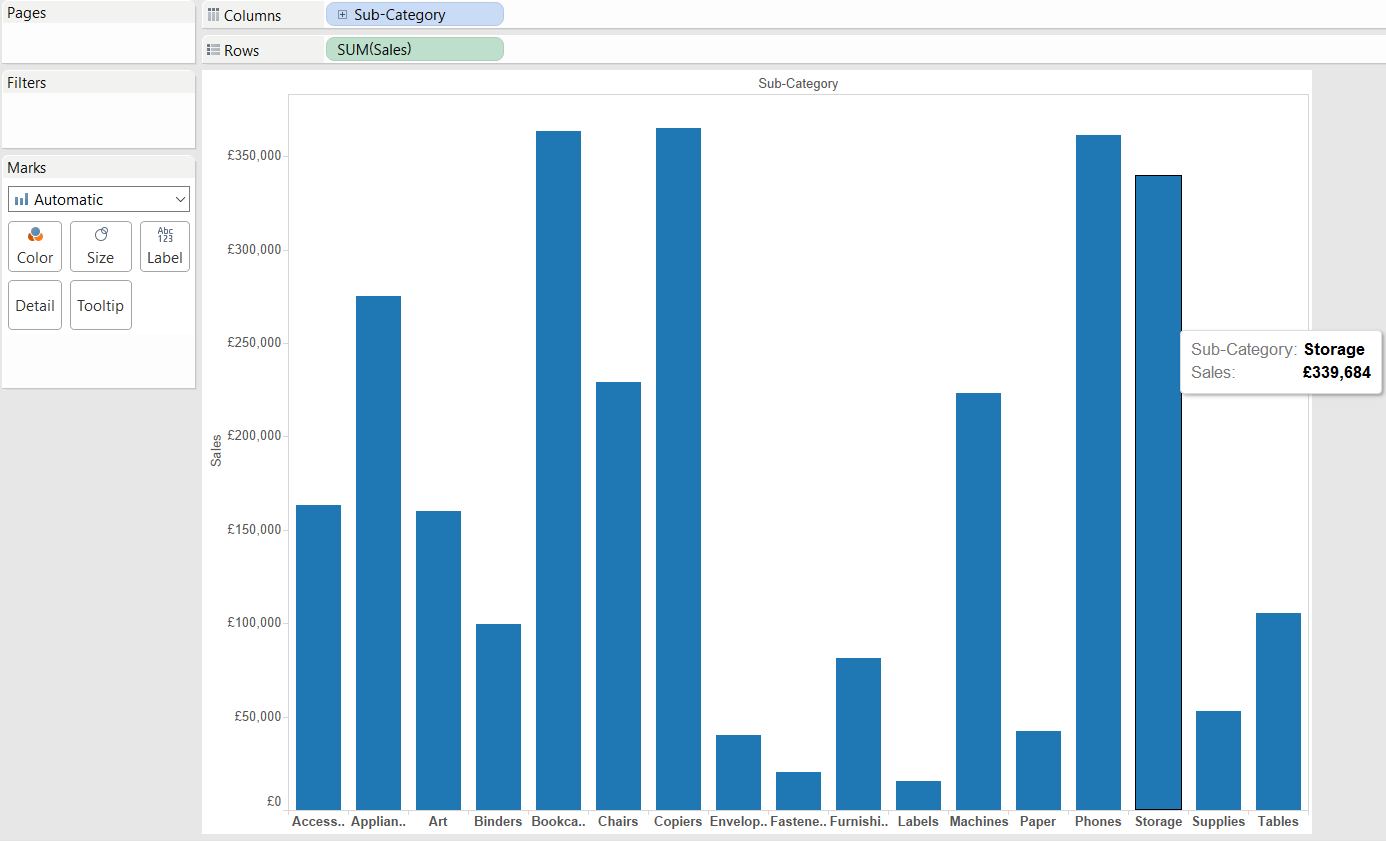Click the Tables bar

pyautogui.click(x=1278, y=711)
